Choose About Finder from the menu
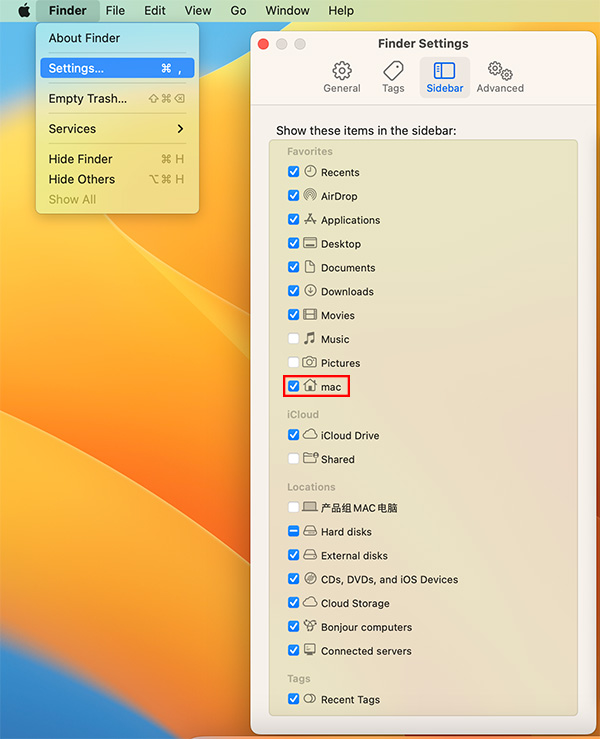 [x=117, y=38]
